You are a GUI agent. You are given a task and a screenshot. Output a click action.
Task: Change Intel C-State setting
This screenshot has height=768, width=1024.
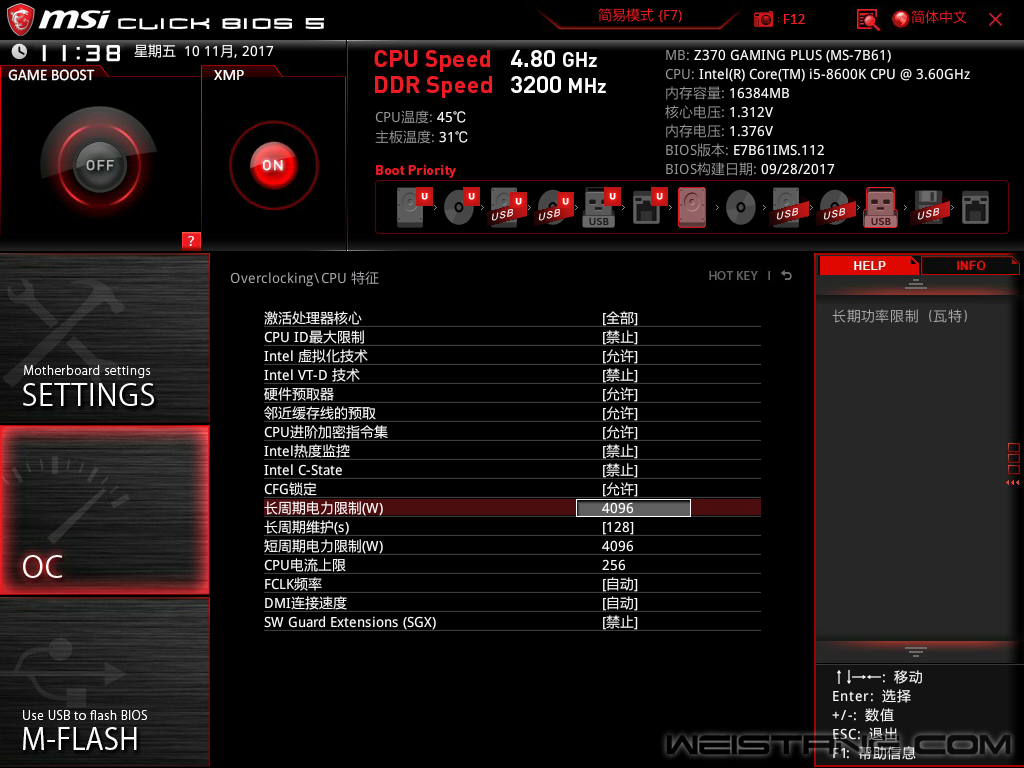[x=512, y=470]
